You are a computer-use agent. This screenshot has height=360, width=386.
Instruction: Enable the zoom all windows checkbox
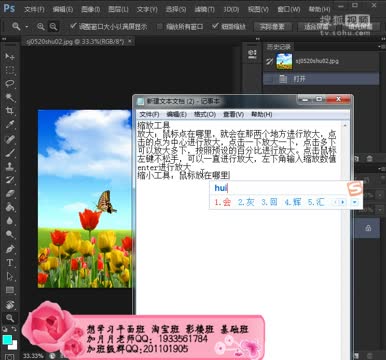(x=160, y=27)
